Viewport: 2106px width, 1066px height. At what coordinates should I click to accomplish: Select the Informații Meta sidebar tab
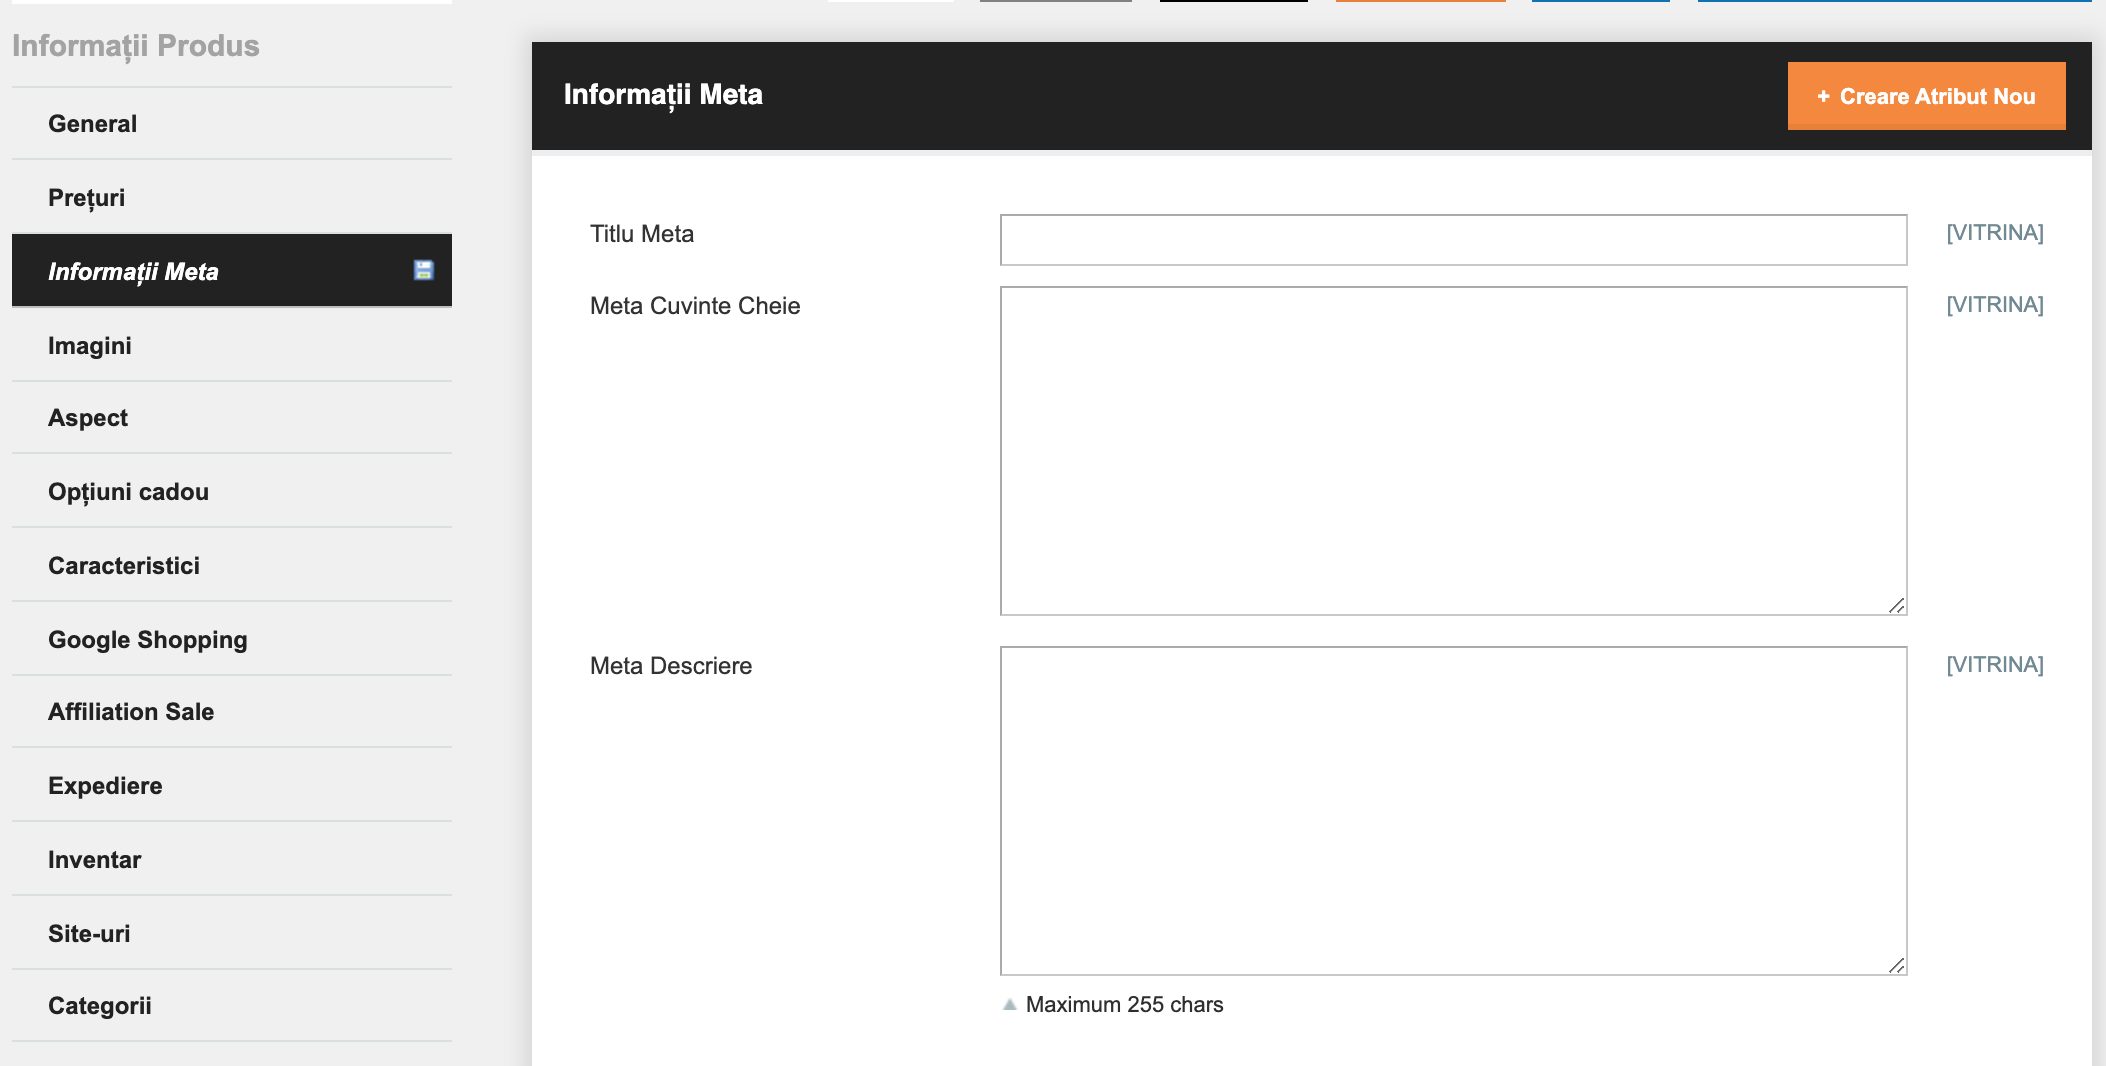pos(232,271)
